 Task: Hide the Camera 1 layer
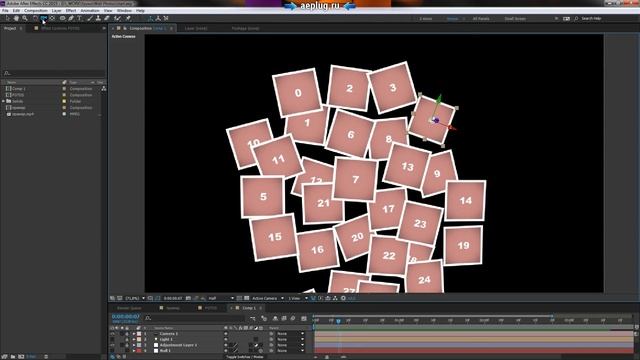(x=112, y=334)
